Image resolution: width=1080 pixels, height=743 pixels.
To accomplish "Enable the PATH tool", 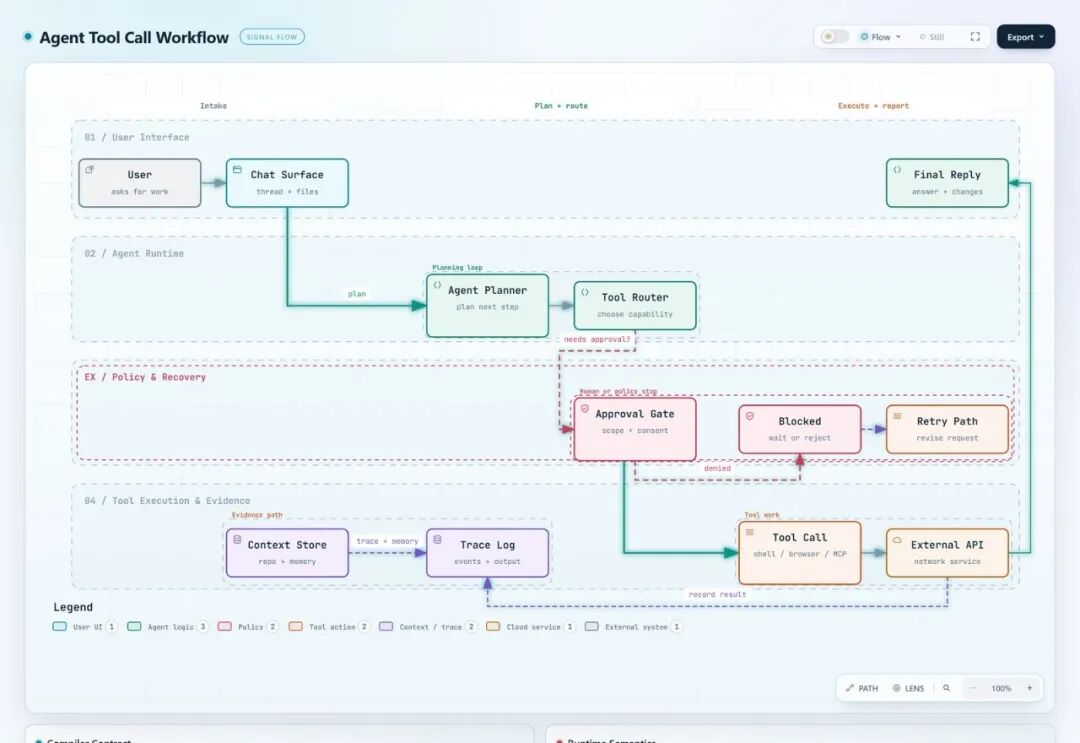I will pos(862,688).
